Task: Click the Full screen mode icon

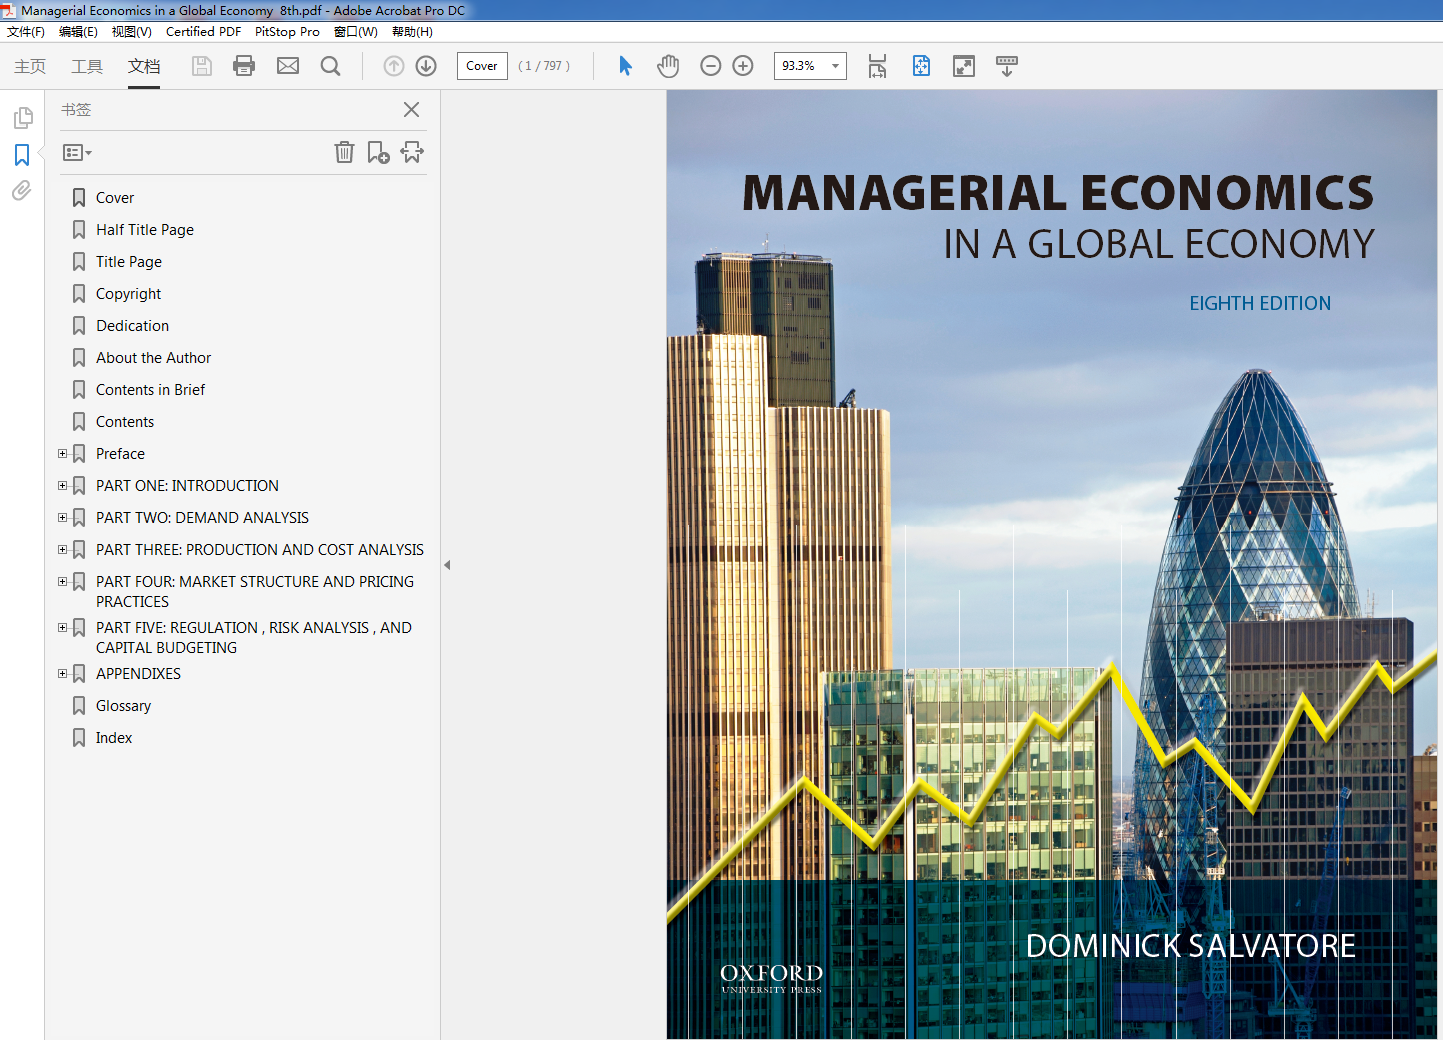Action: pyautogui.click(x=964, y=66)
